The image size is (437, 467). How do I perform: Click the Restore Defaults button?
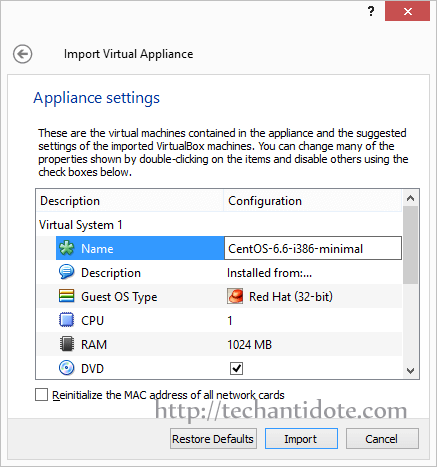tap(213, 439)
